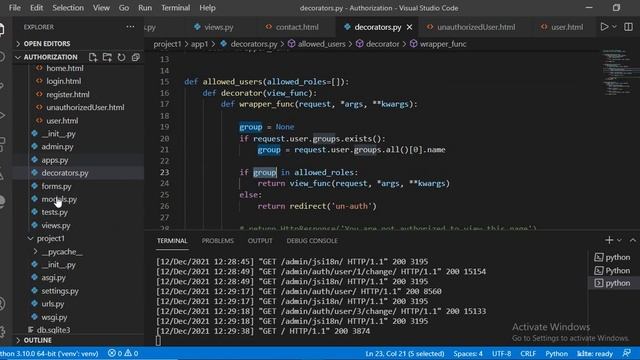Screen dimensions: 640x360
Task: Show the Debug Console panel tab
Action: coord(312,241)
